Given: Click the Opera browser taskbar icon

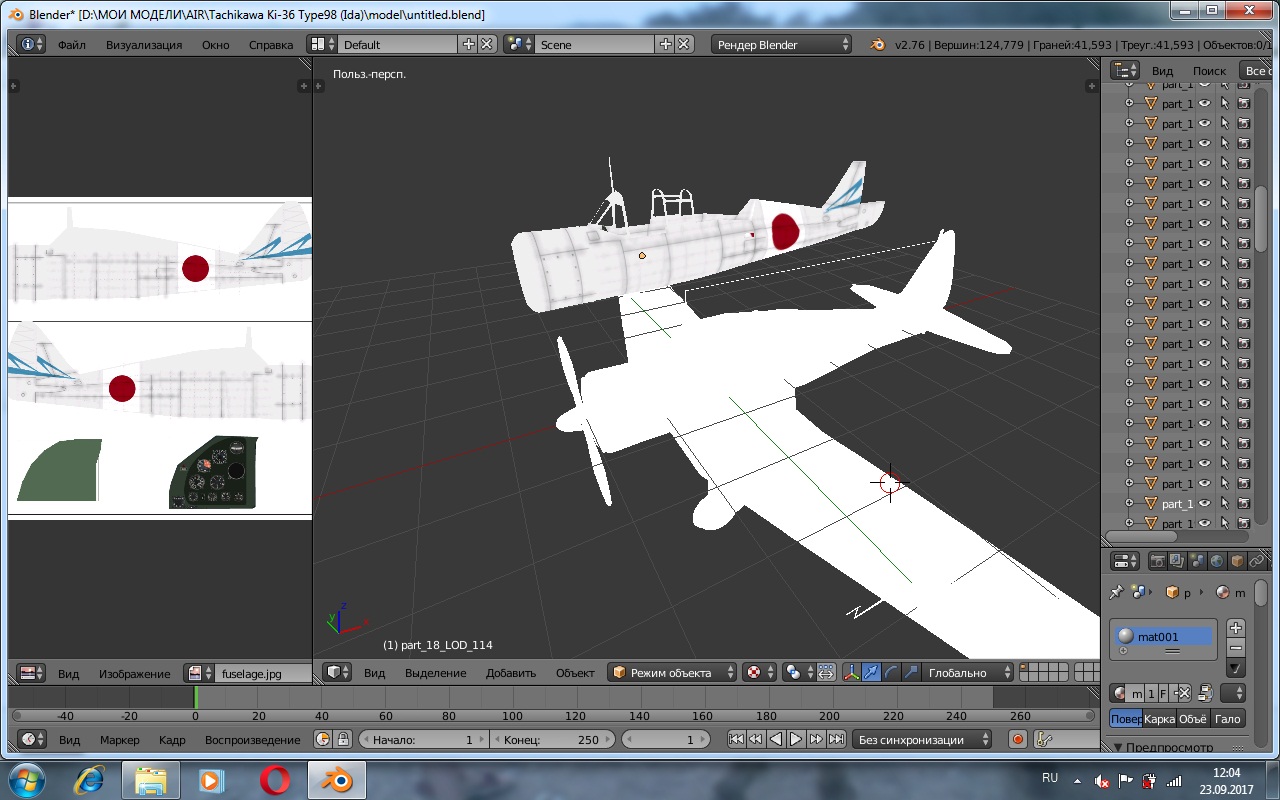Looking at the screenshot, I should point(274,779).
